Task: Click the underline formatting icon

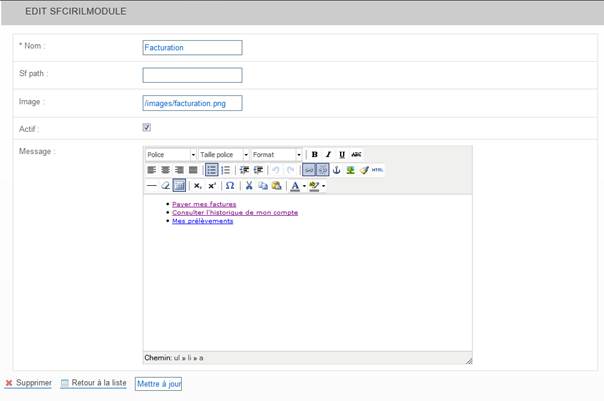Action: point(342,155)
